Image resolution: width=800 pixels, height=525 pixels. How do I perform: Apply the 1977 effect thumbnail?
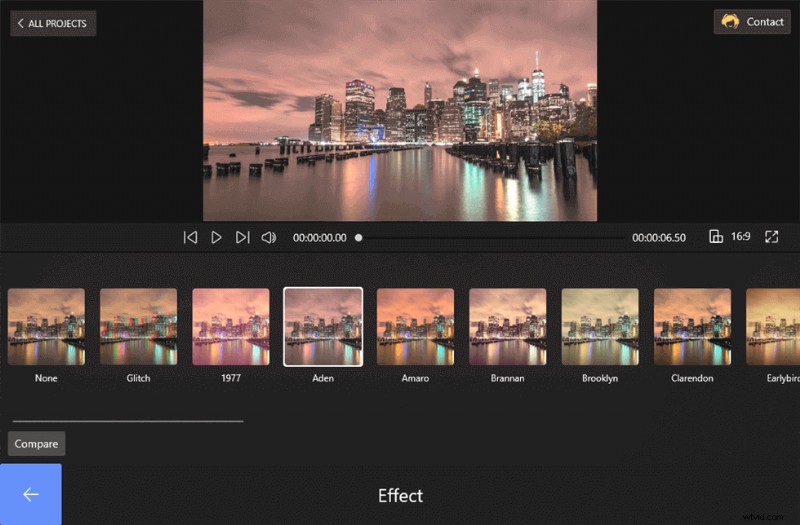[231, 327]
